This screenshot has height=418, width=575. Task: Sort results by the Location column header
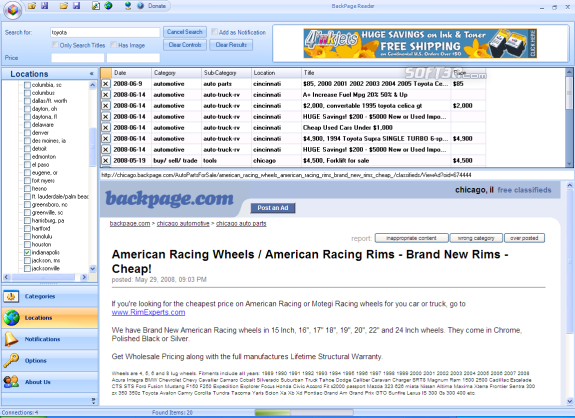276,73
